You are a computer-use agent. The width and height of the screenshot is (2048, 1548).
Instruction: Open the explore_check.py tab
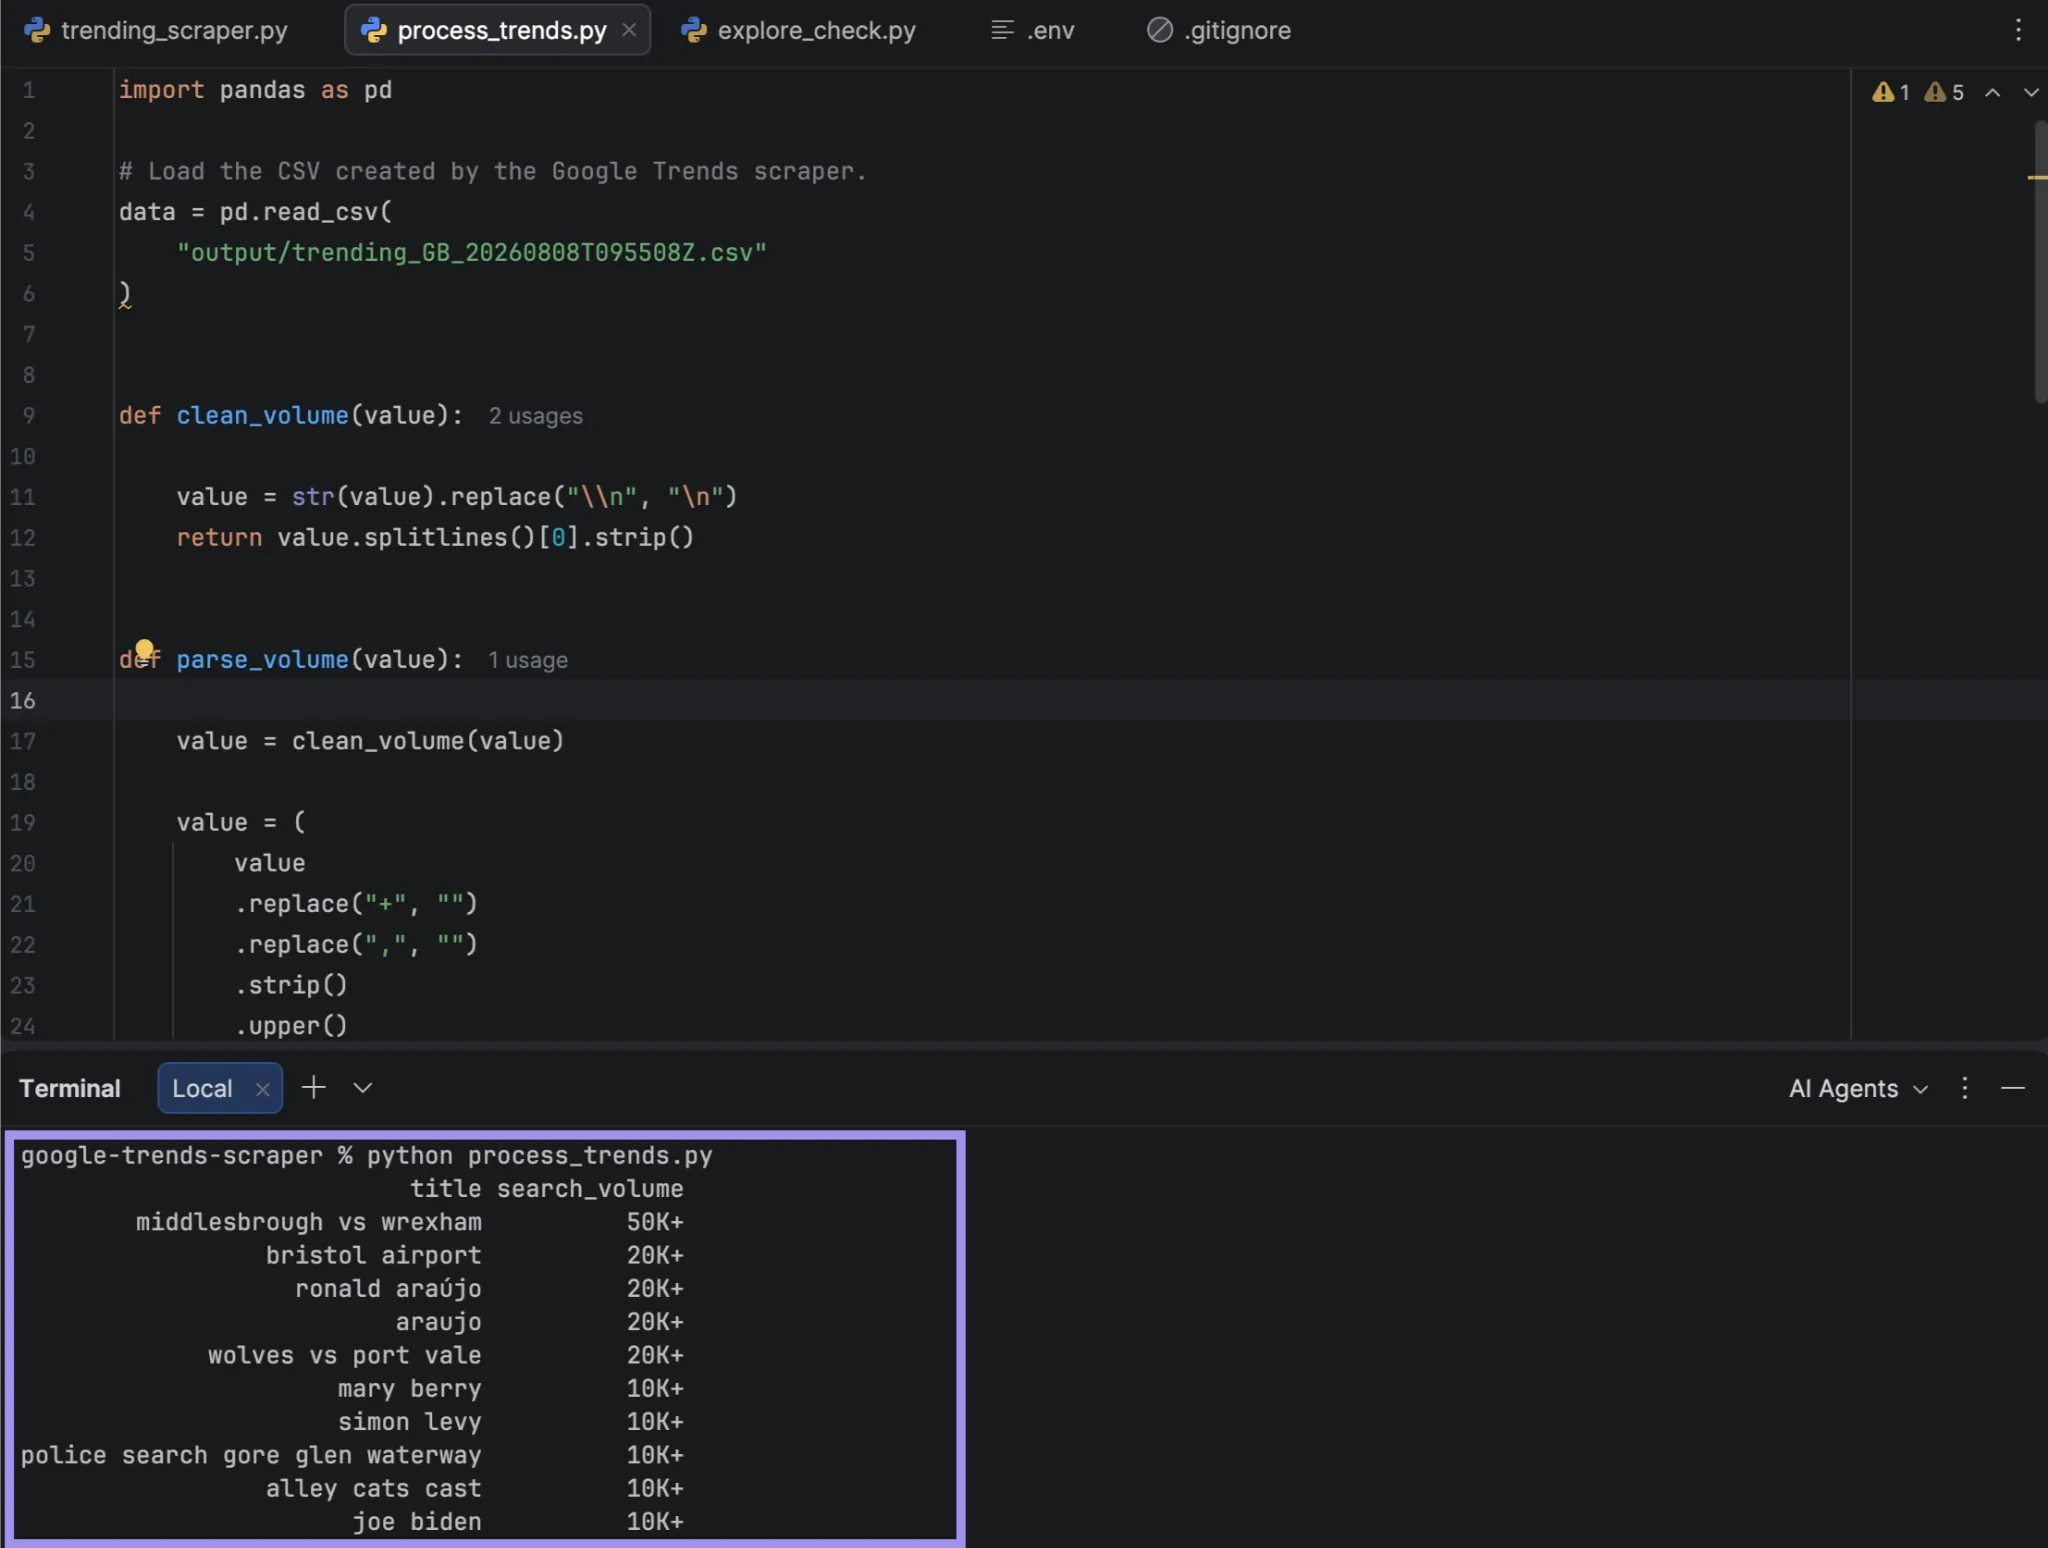pos(799,30)
